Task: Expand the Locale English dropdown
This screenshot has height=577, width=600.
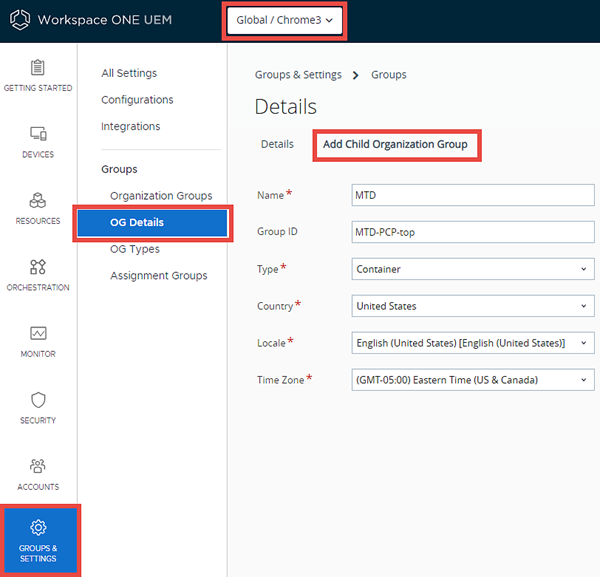Action: tap(473, 343)
